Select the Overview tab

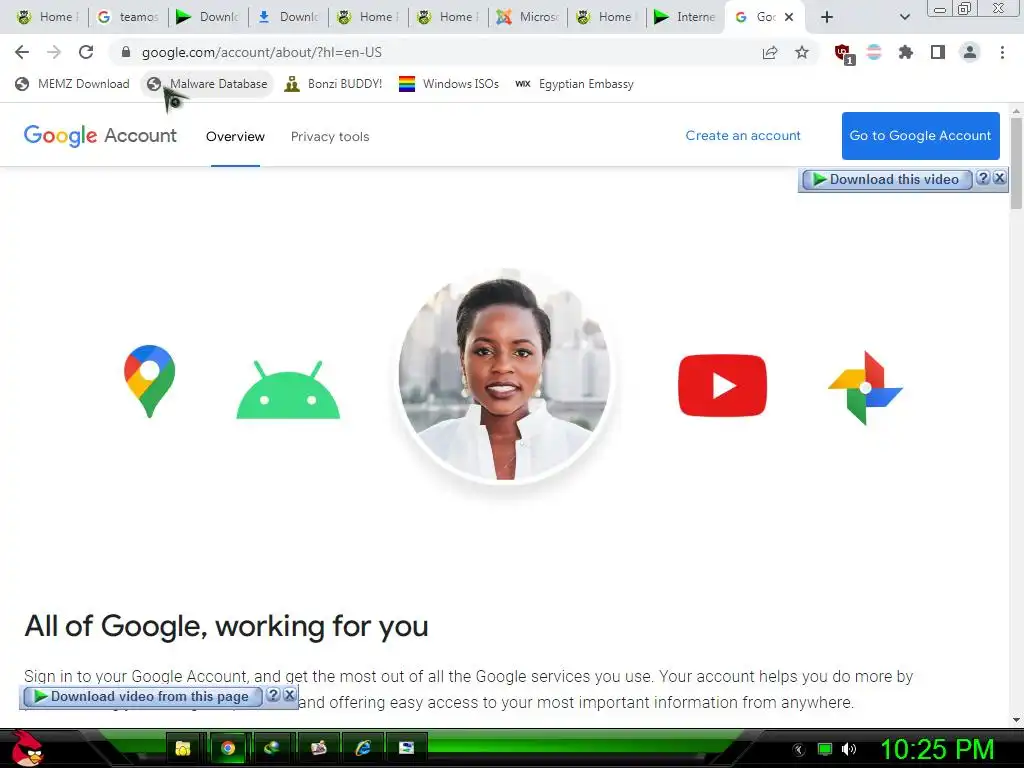click(235, 136)
